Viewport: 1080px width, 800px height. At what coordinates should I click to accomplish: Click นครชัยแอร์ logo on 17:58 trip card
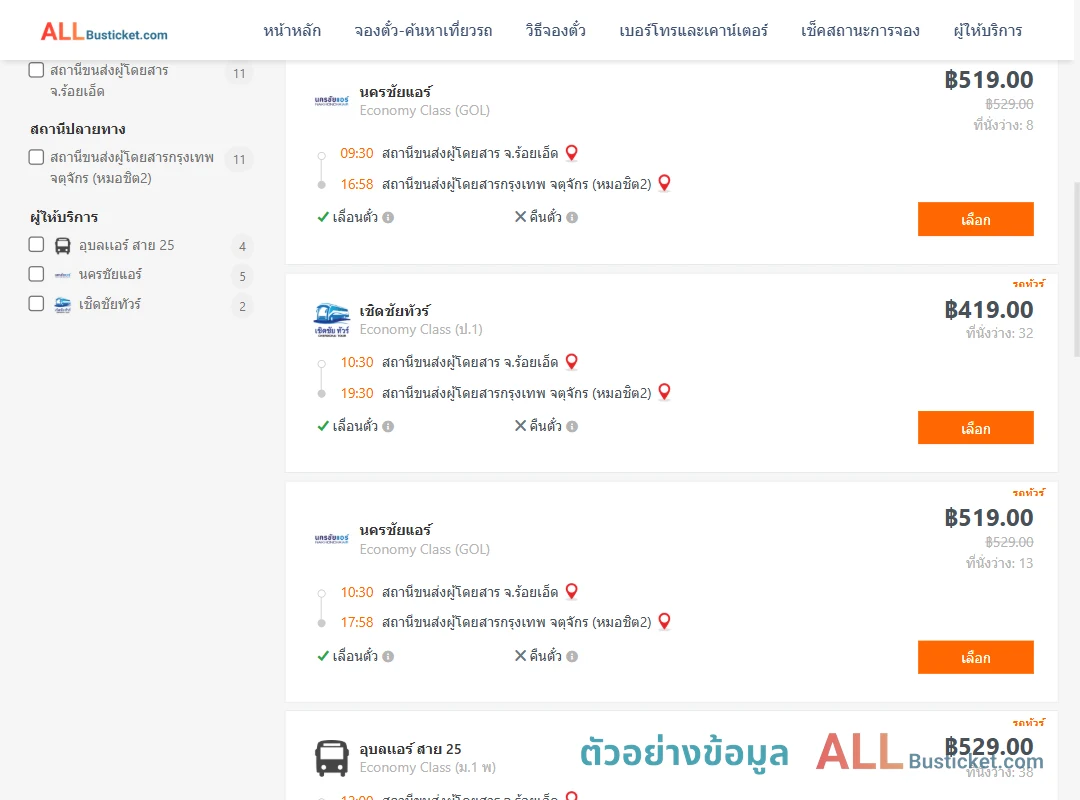click(331, 538)
